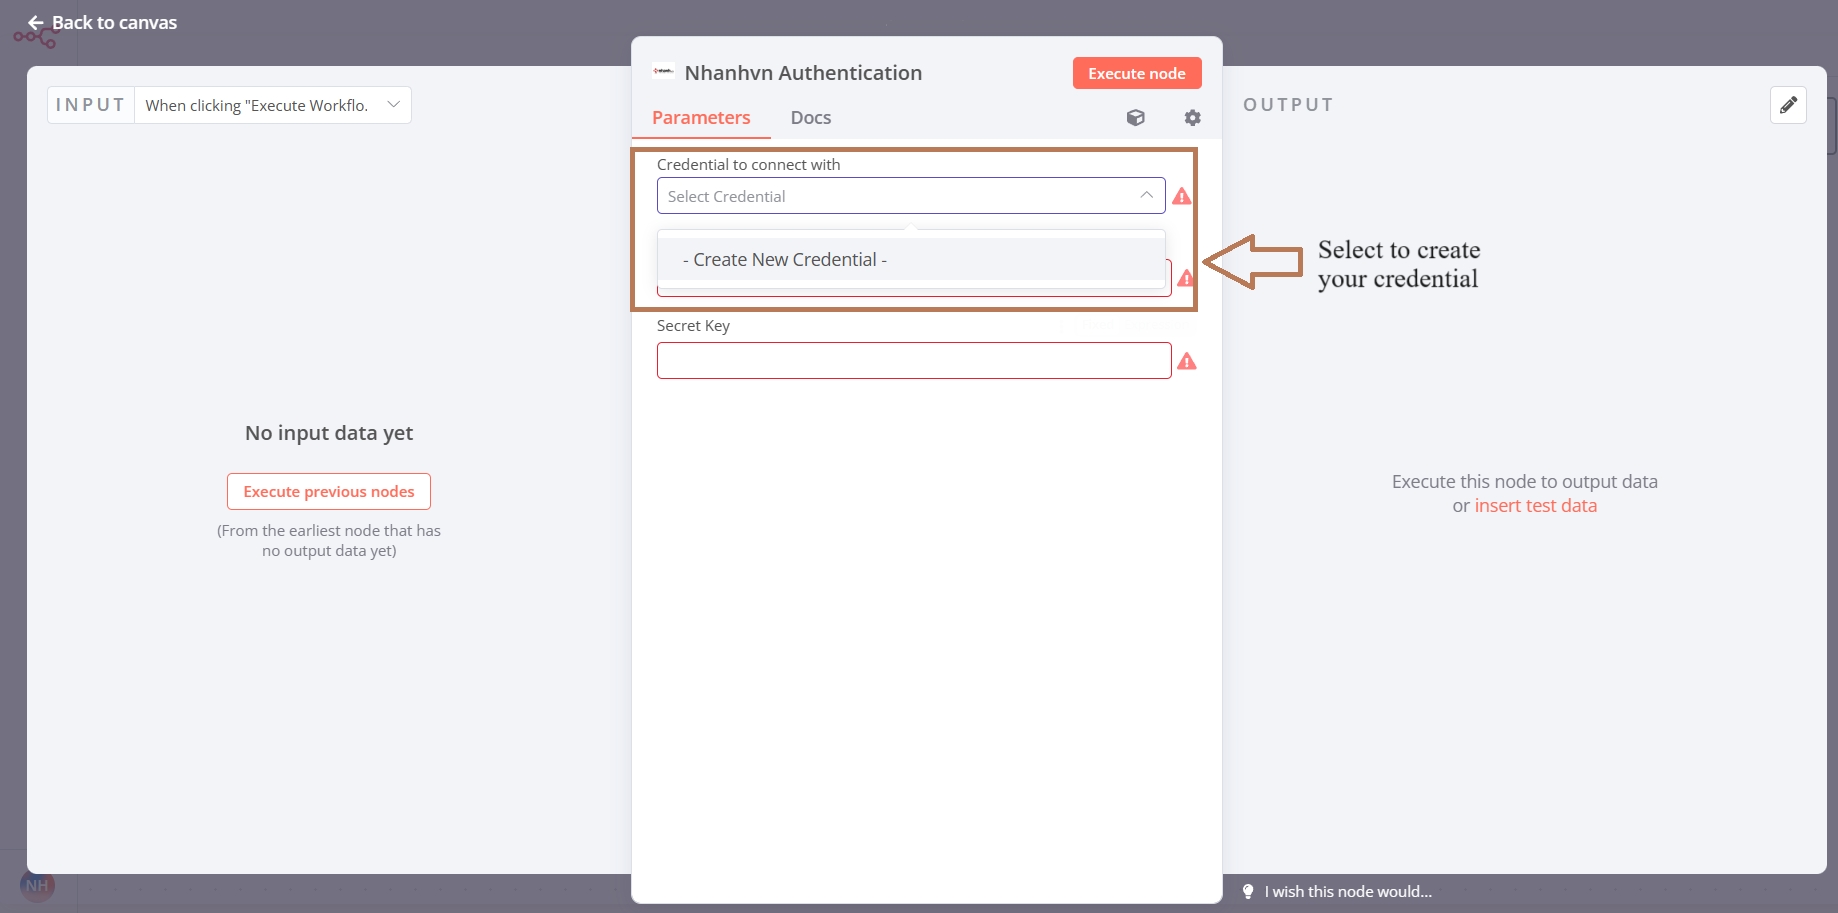Collapse the credential dropdown using its chevron
1838x913 pixels.
1146,196
